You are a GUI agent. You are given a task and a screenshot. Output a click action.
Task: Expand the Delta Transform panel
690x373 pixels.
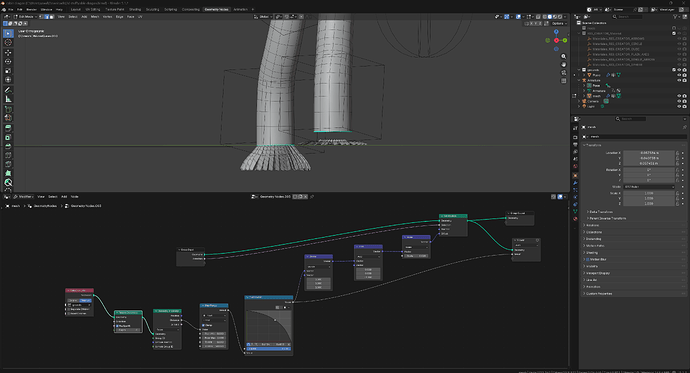(x=600, y=212)
